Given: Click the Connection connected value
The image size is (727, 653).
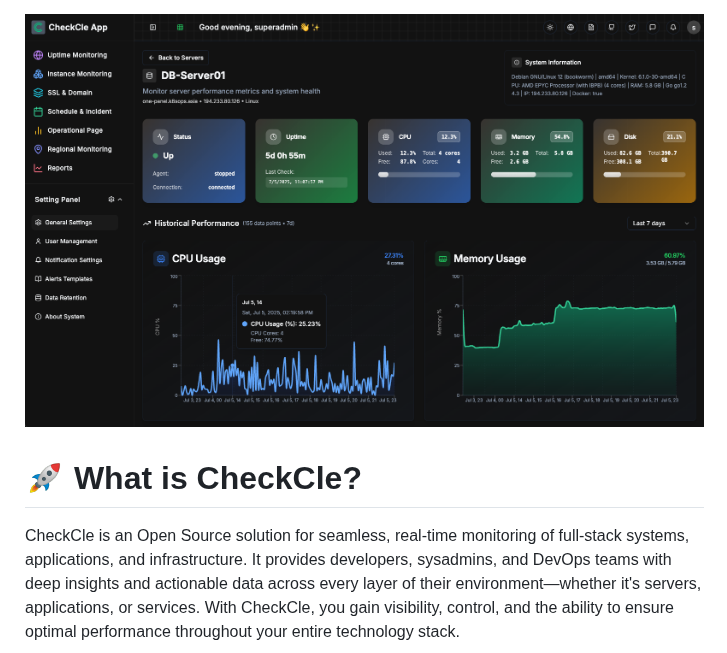Looking at the screenshot, I should [222, 187].
